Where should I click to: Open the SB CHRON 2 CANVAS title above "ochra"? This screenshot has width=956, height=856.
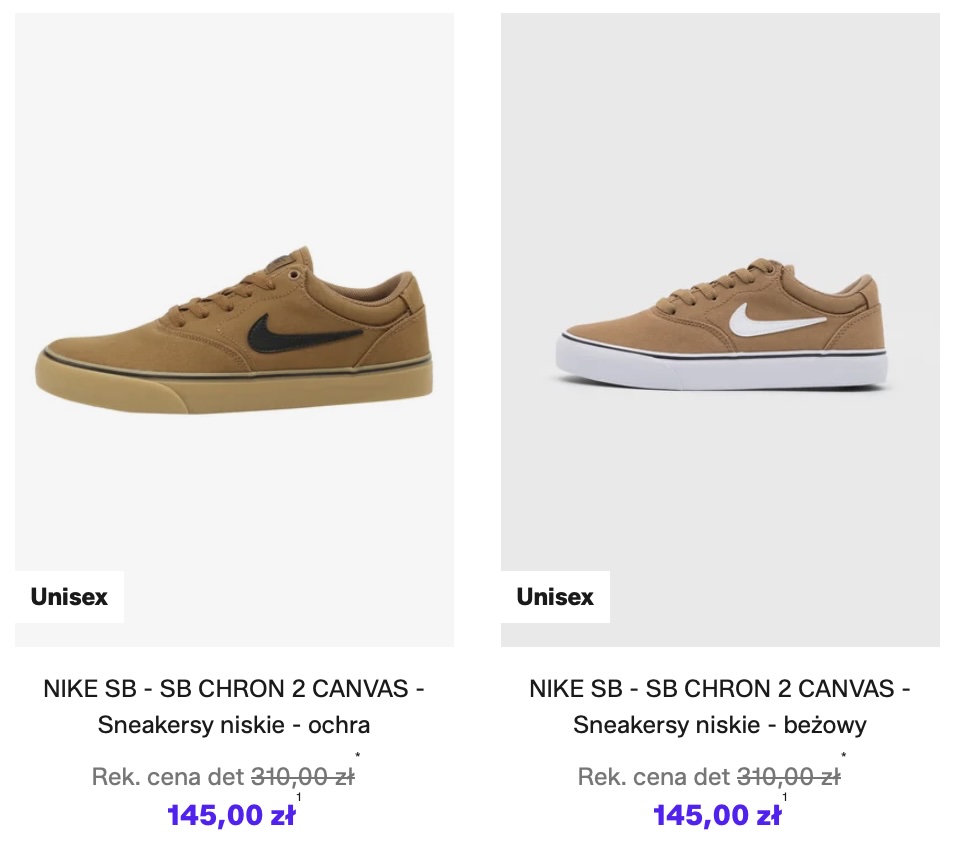pyautogui.click(x=234, y=689)
